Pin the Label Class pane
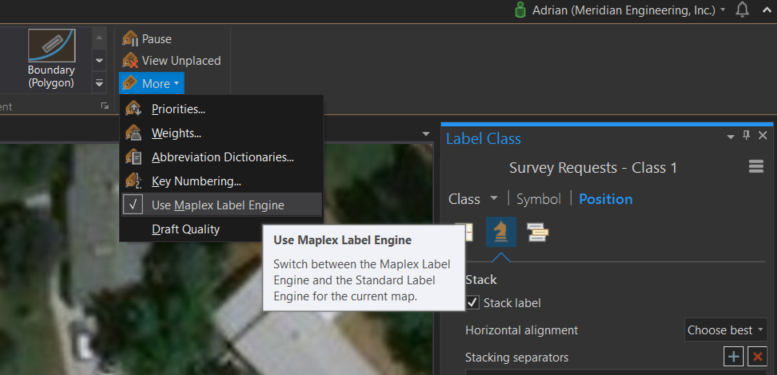Image resolution: width=777 pixels, height=375 pixels. [746, 136]
